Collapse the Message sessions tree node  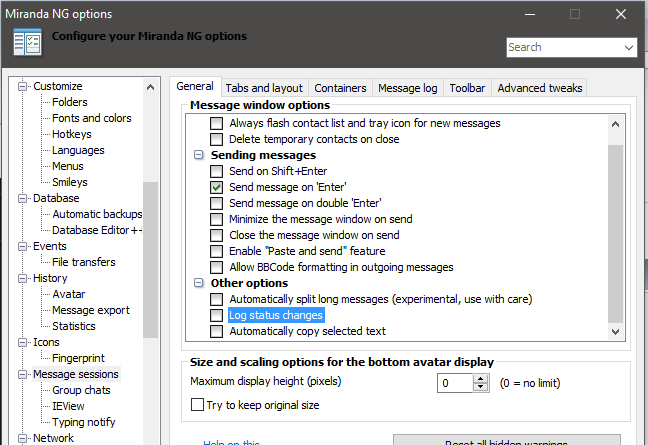tap(22, 374)
